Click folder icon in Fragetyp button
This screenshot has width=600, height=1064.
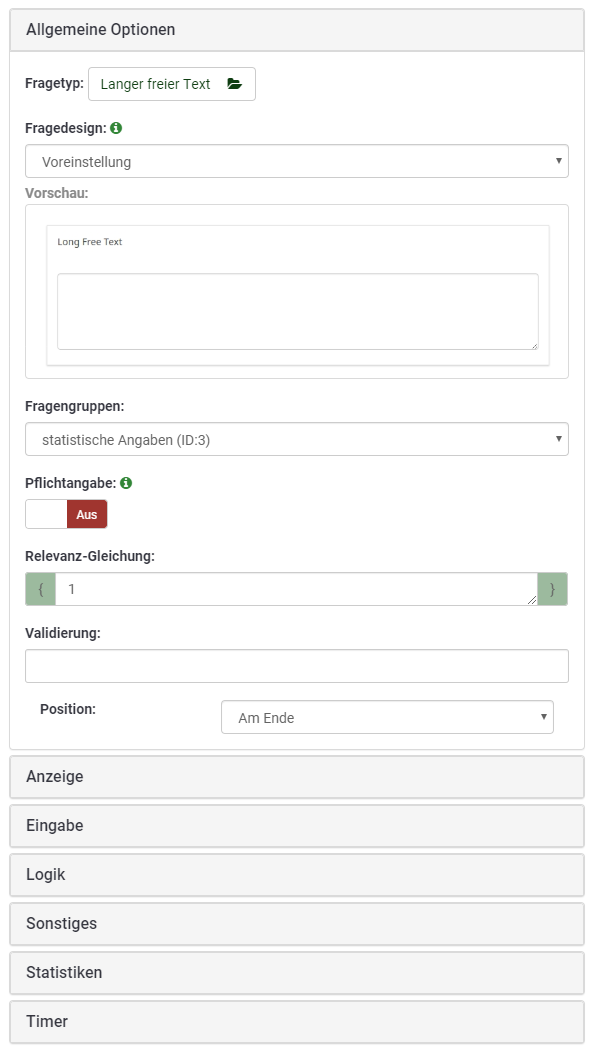pos(234,84)
